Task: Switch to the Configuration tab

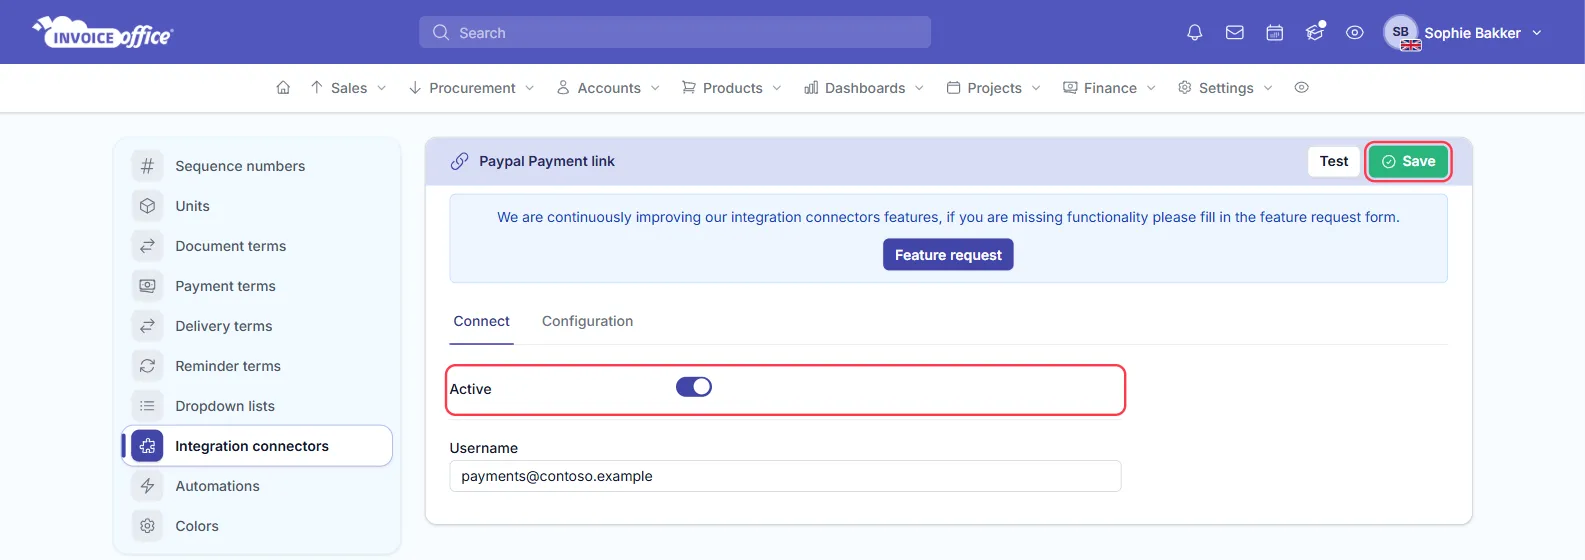Action: pos(587,321)
